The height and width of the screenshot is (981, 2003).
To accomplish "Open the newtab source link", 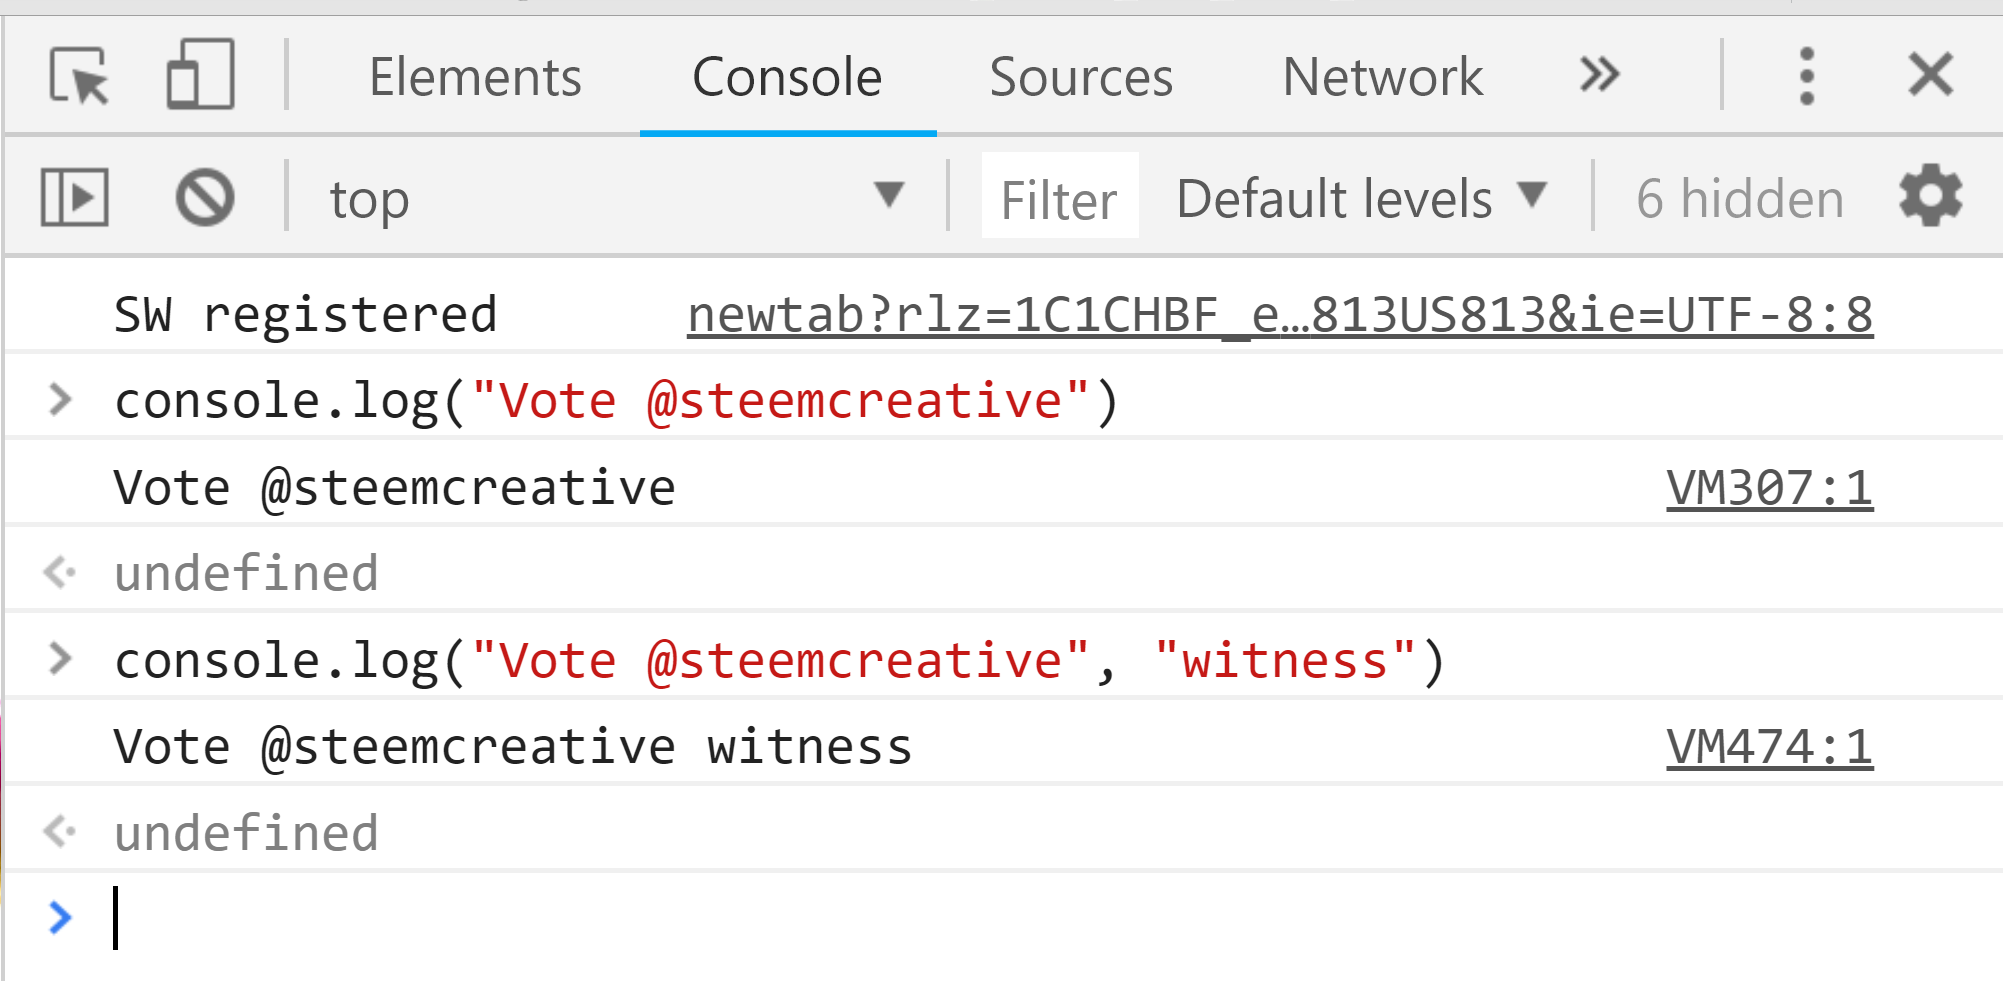I will pos(1280,315).
